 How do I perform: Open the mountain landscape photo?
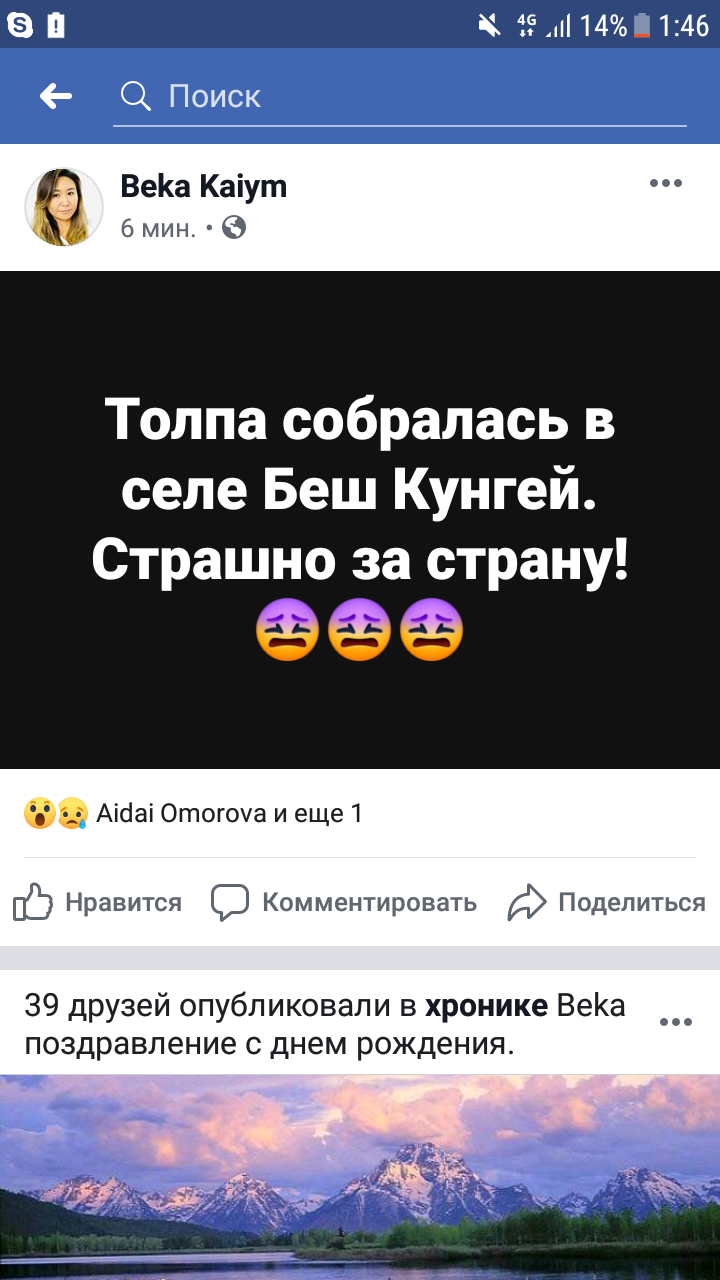pyautogui.click(x=360, y=1178)
